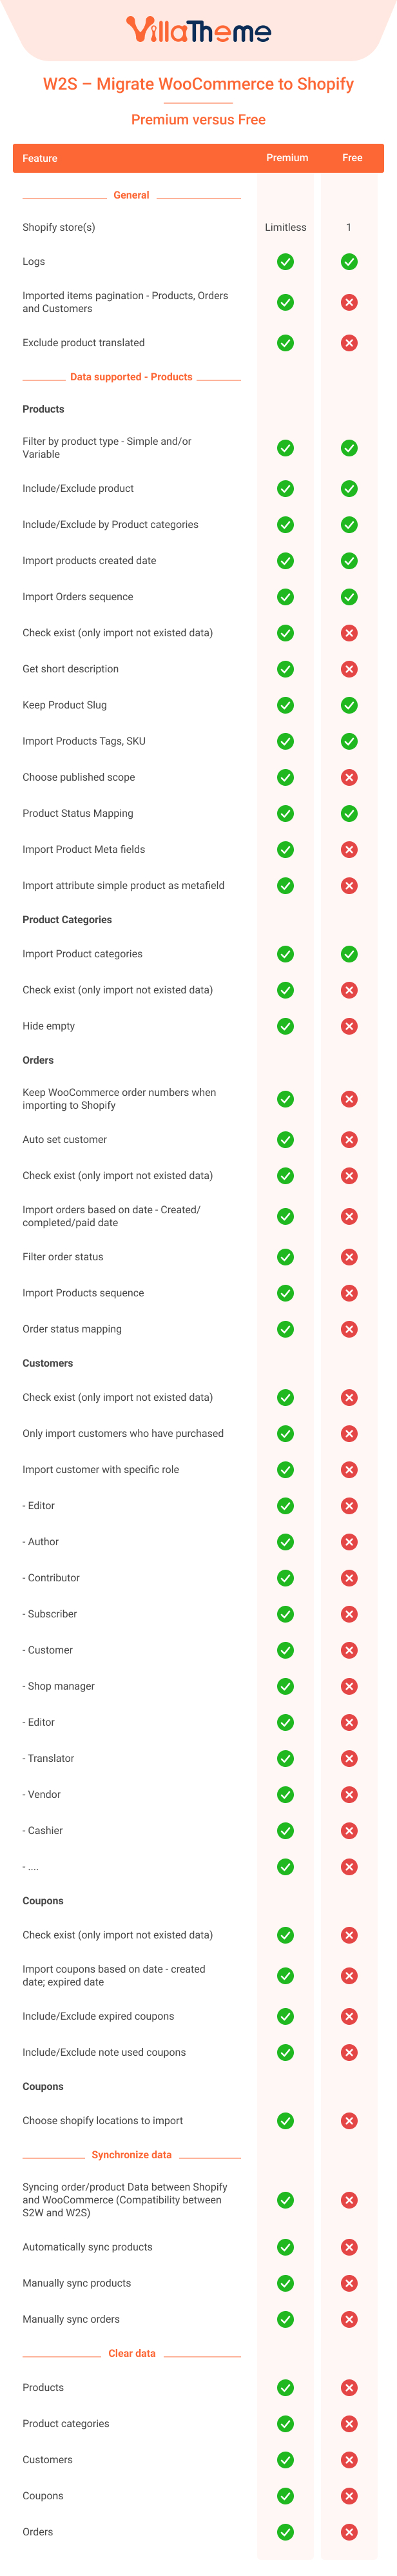Click Free red cross for Filter order status

(x=349, y=1257)
